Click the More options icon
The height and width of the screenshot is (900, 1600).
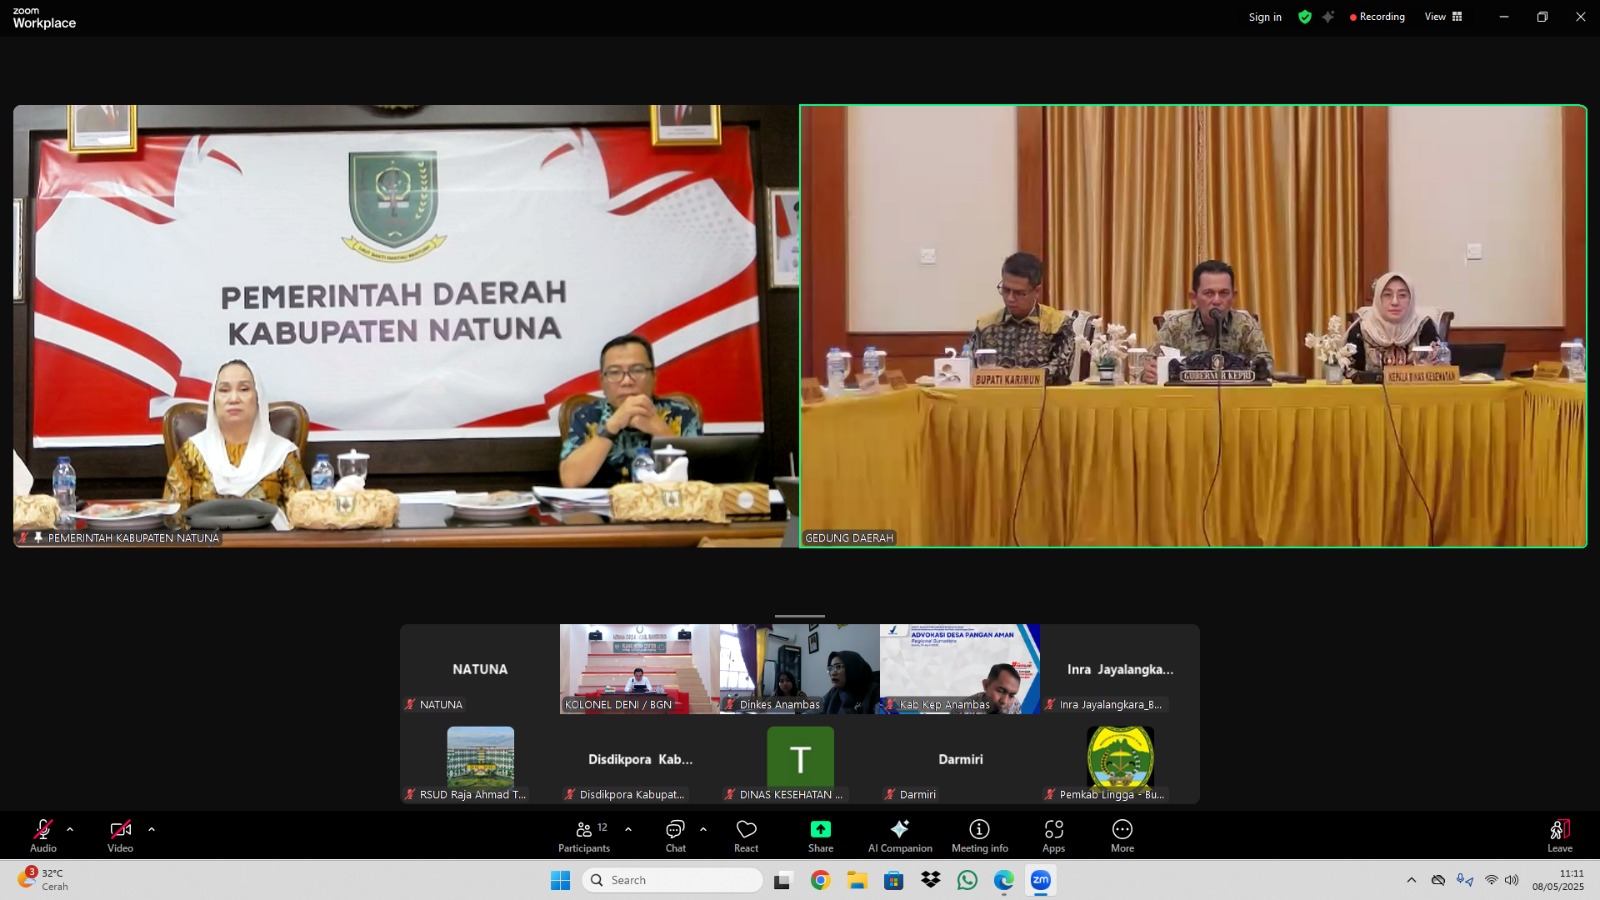coord(1121,834)
